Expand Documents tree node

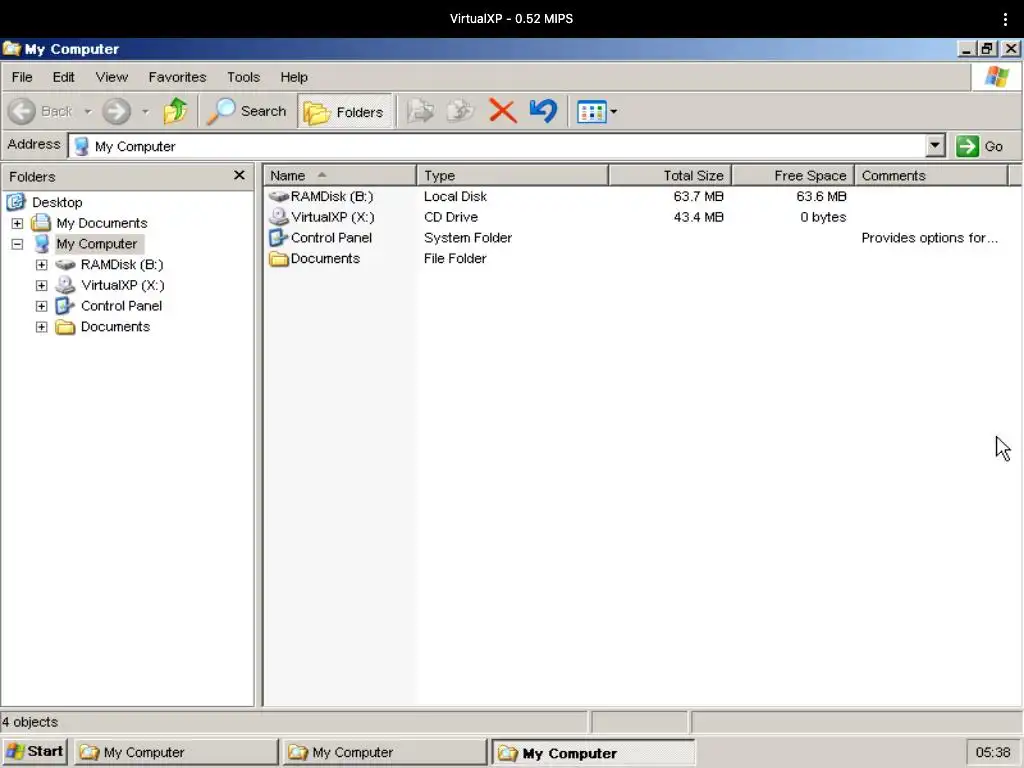(x=41, y=327)
